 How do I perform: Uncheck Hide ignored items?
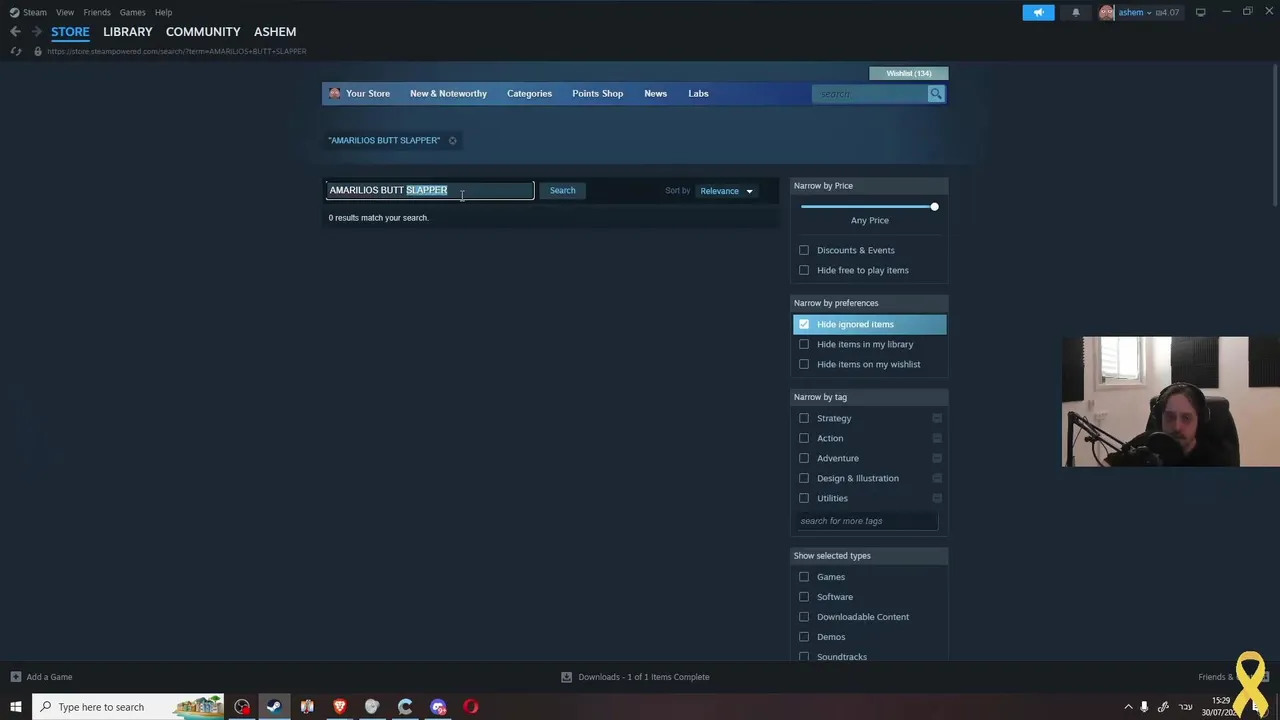pyautogui.click(x=804, y=324)
